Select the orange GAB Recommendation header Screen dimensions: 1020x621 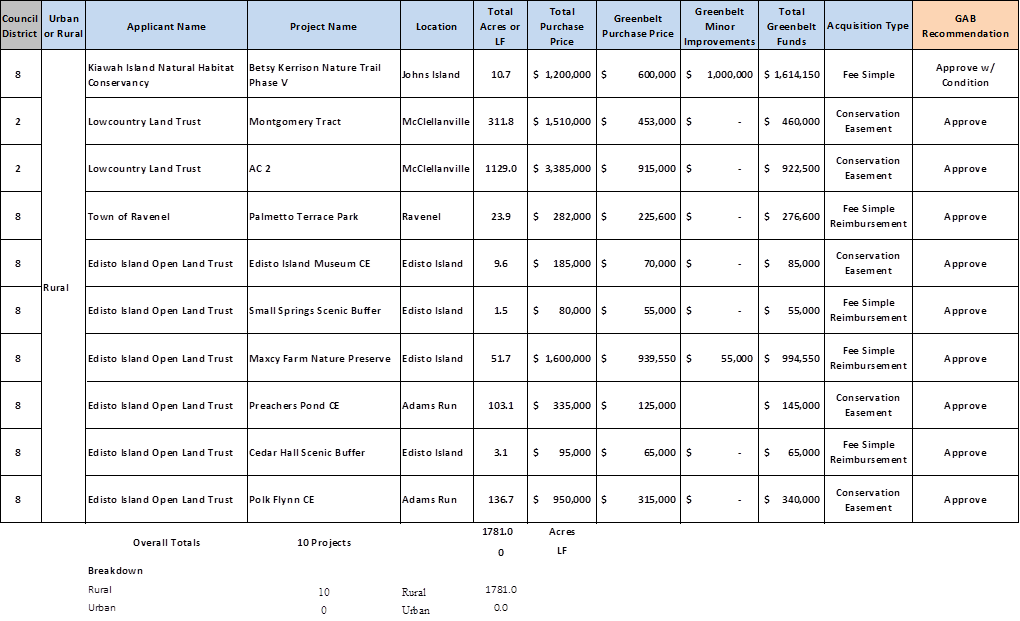[965, 26]
